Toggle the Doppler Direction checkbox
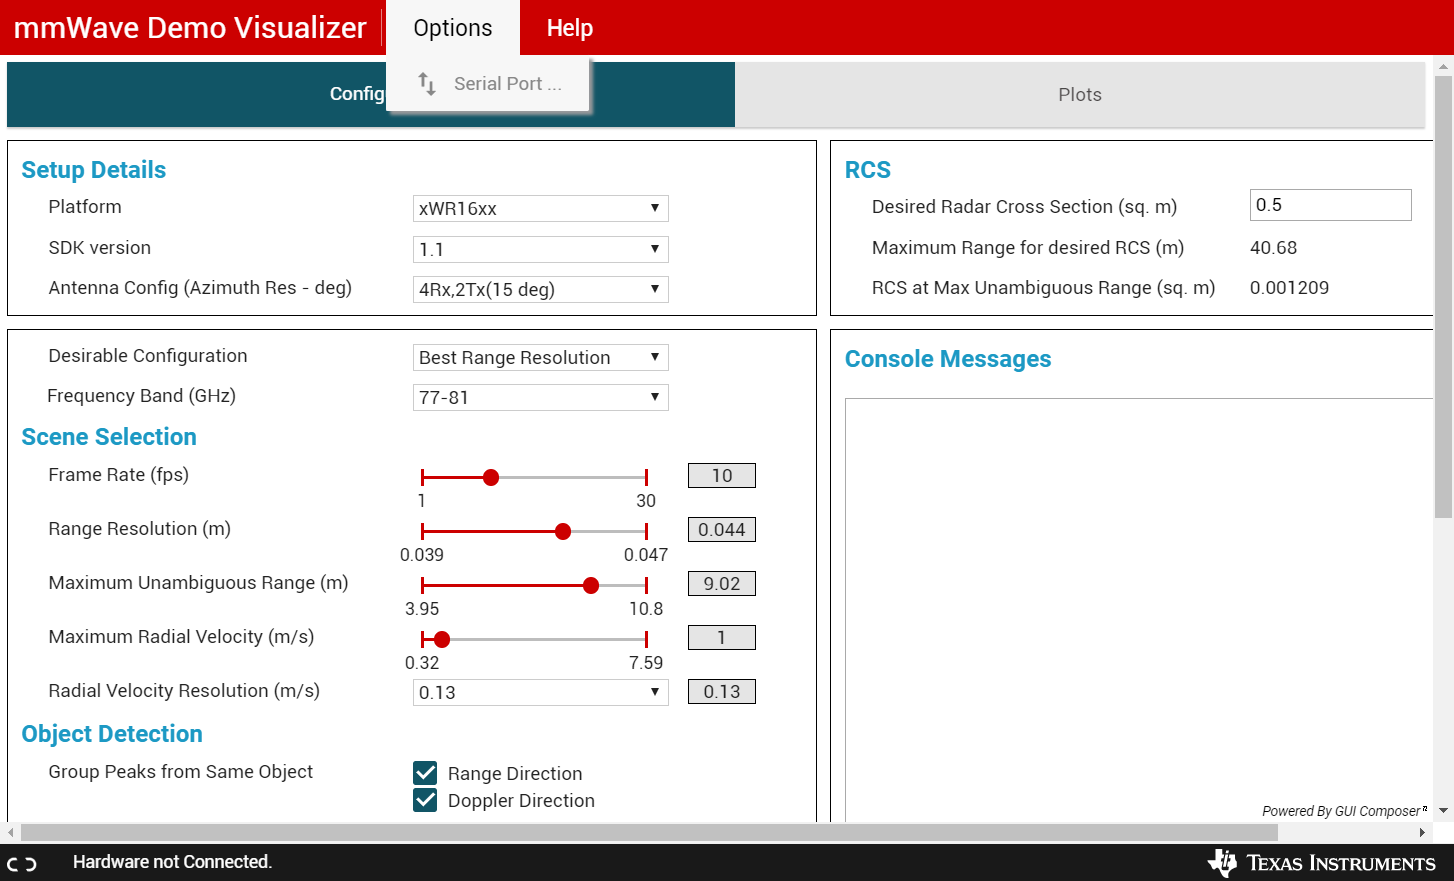This screenshot has width=1454, height=881. 425,800
